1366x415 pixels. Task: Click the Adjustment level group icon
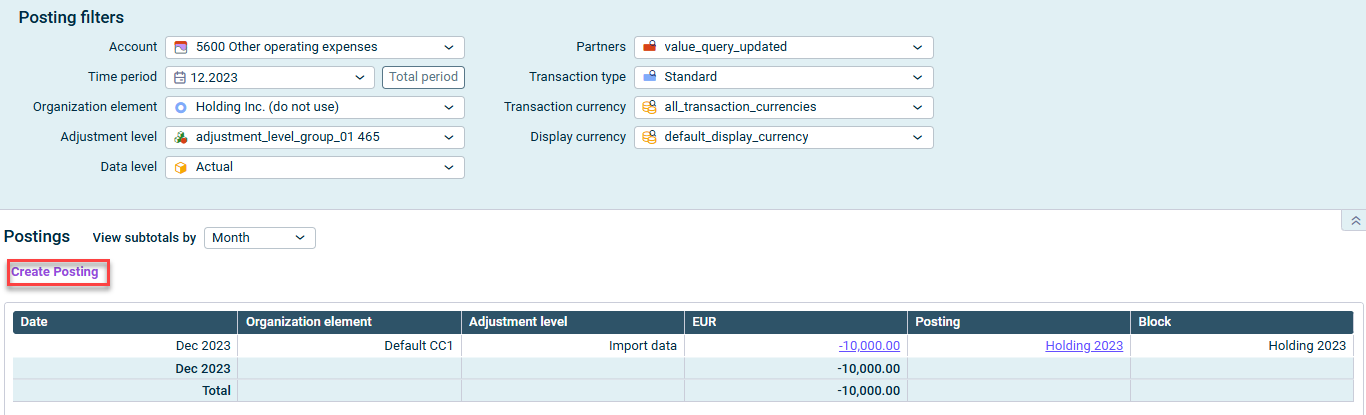tap(181, 137)
